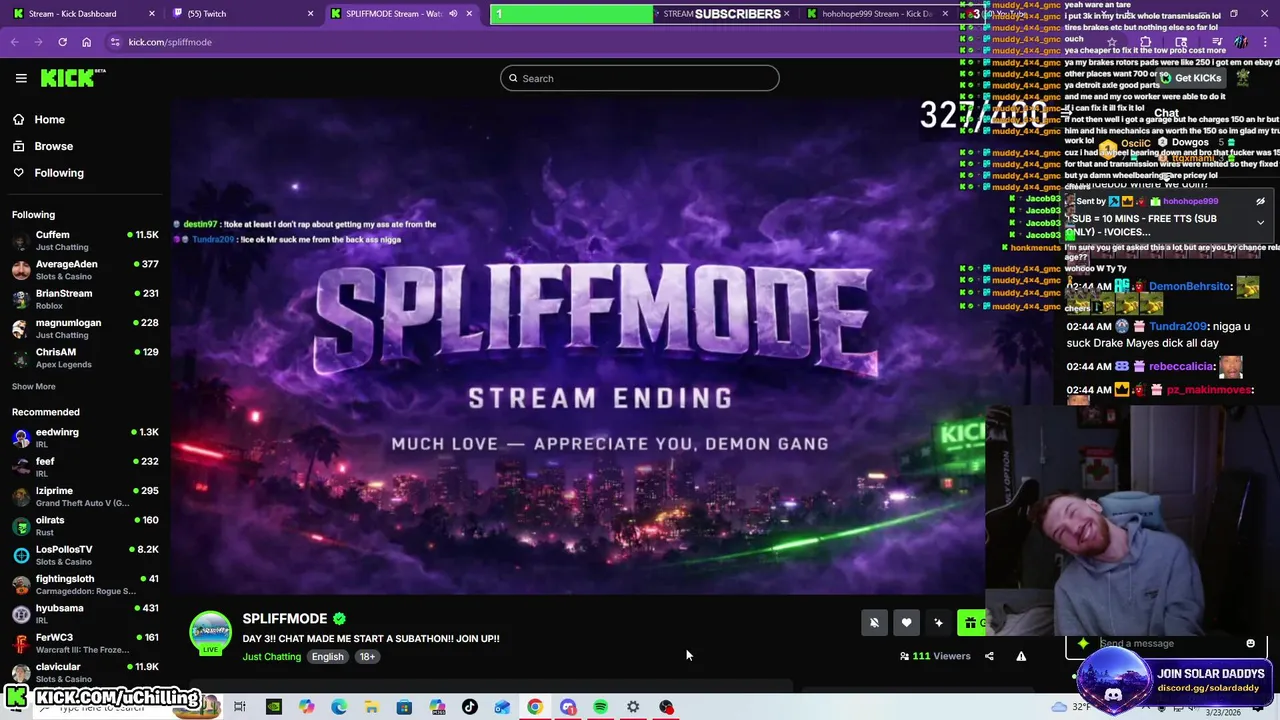Click the browser forward arrow
Screen dimensions: 1280x720
(x=38, y=42)
